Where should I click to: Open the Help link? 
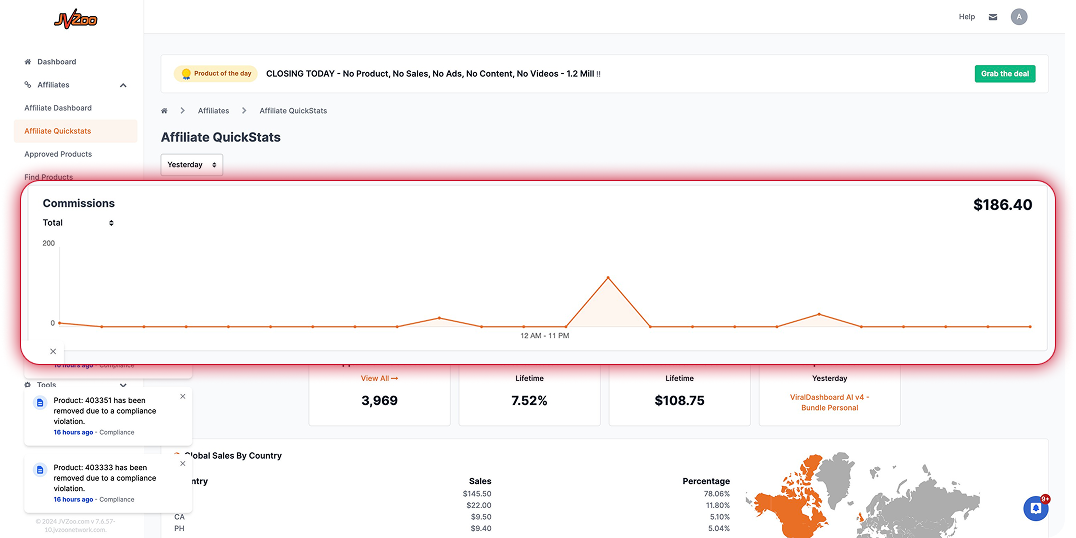click(x=966, y=17)
